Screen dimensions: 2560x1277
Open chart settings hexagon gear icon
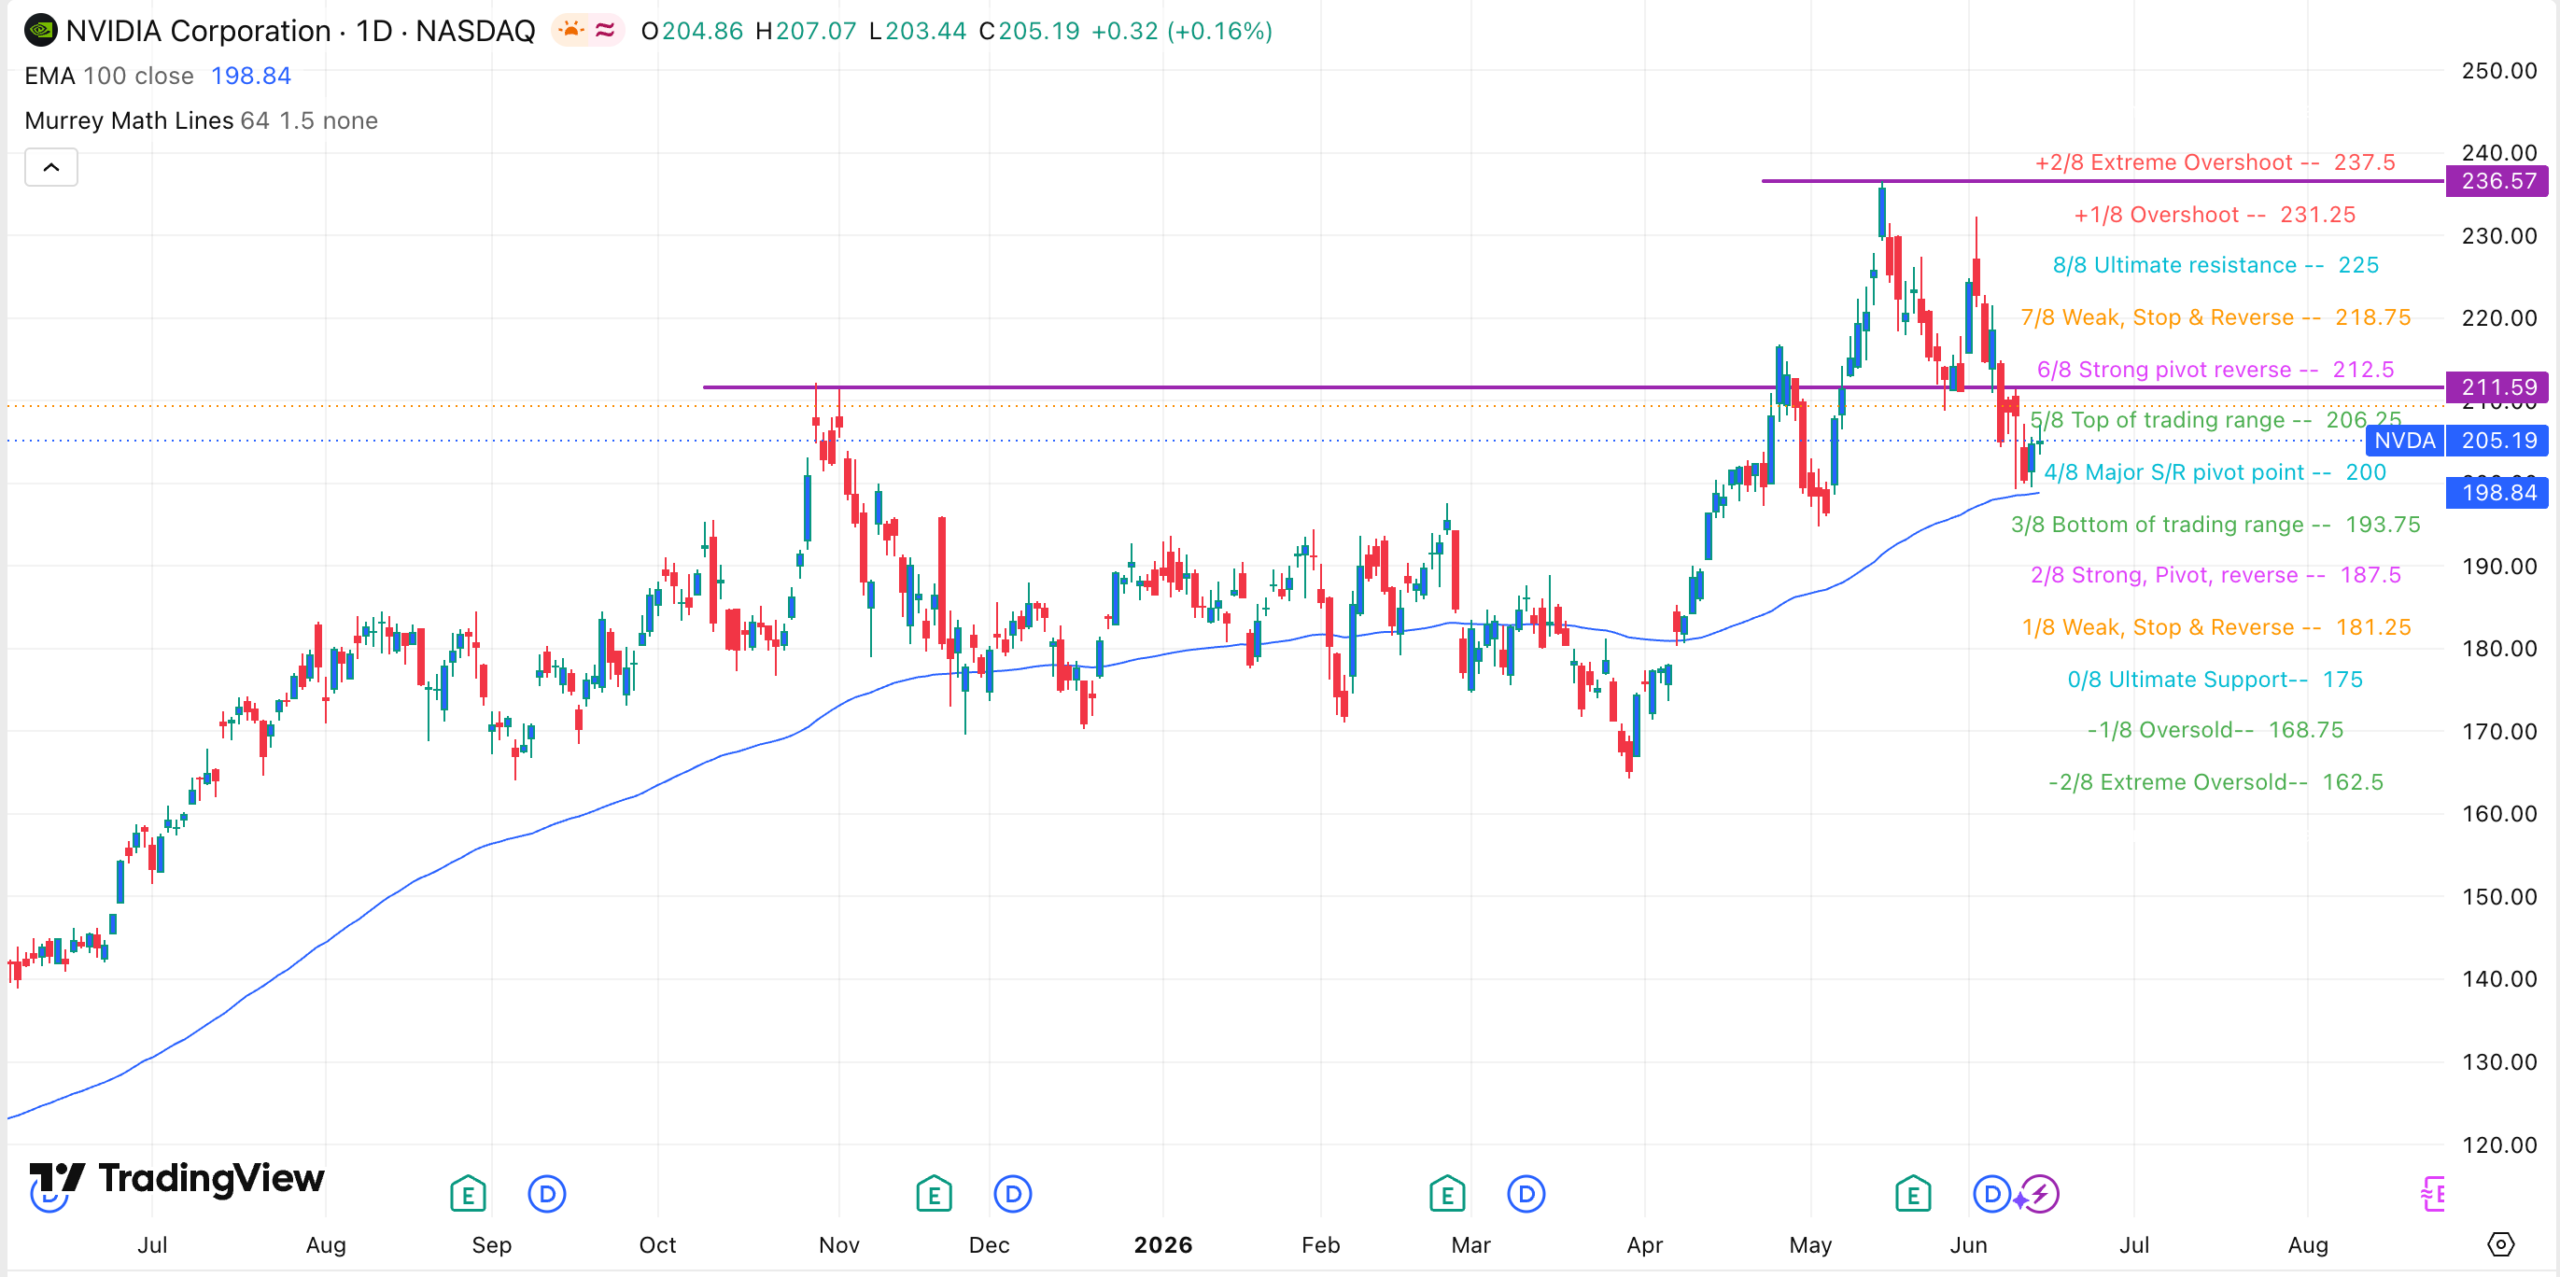(2500, 1245)
